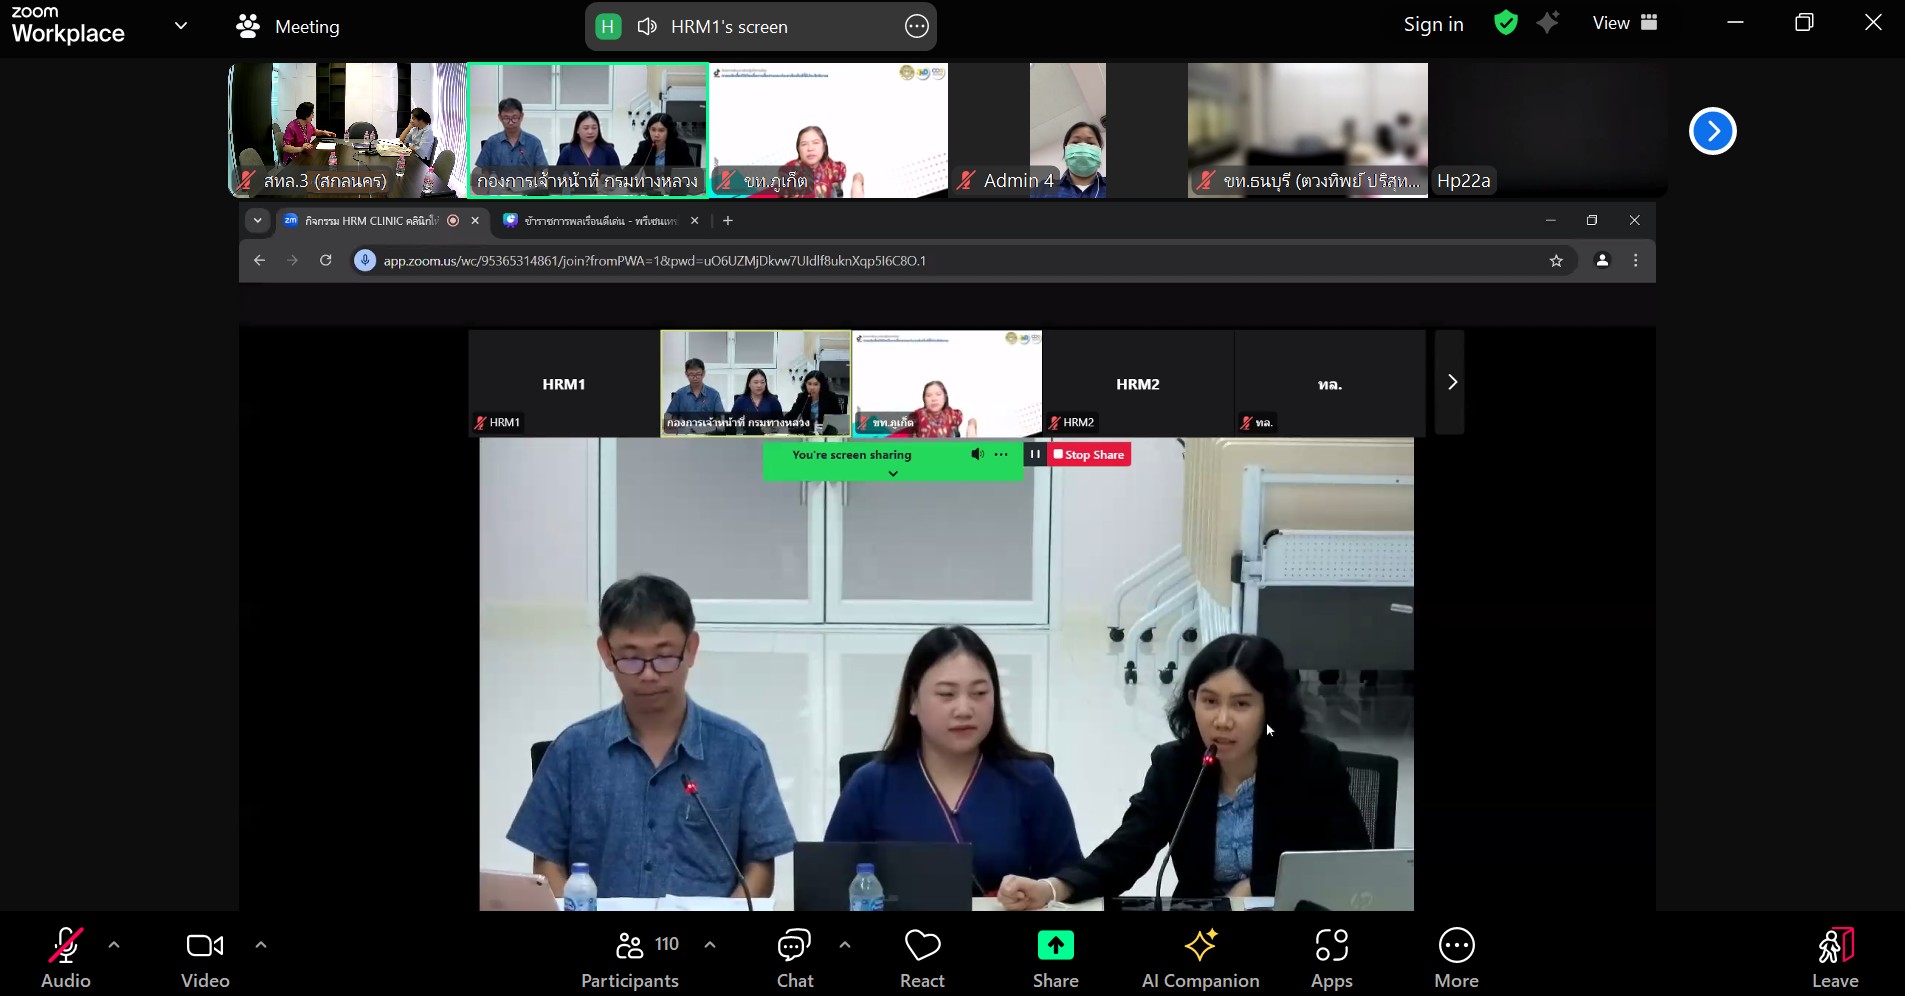Open the More options menu
This screenshot has height=996, width=1905.
[x=1456, y=957]
